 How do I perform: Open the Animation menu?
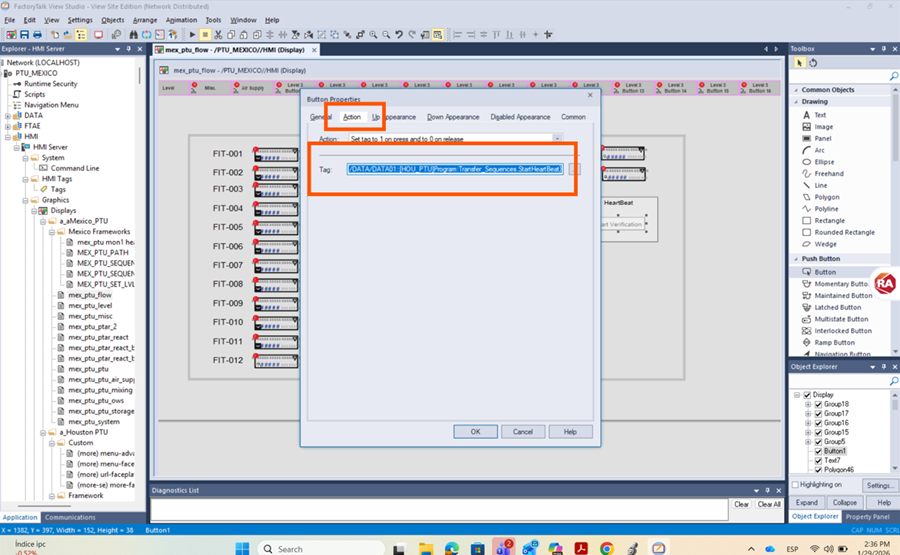[x=181, y=20]
